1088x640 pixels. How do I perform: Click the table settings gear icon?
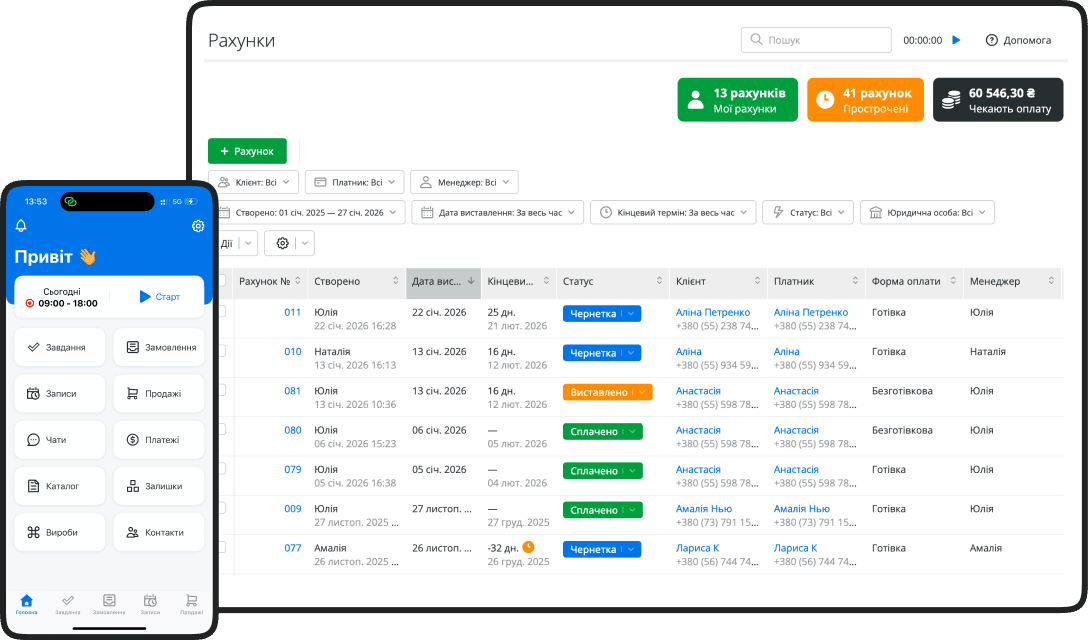point(283,243)
